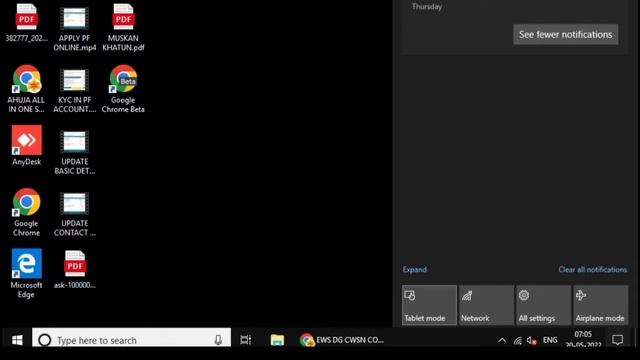Click Clear all notifications link
This screenshot has height=360, width=640.
coord(593,269)
